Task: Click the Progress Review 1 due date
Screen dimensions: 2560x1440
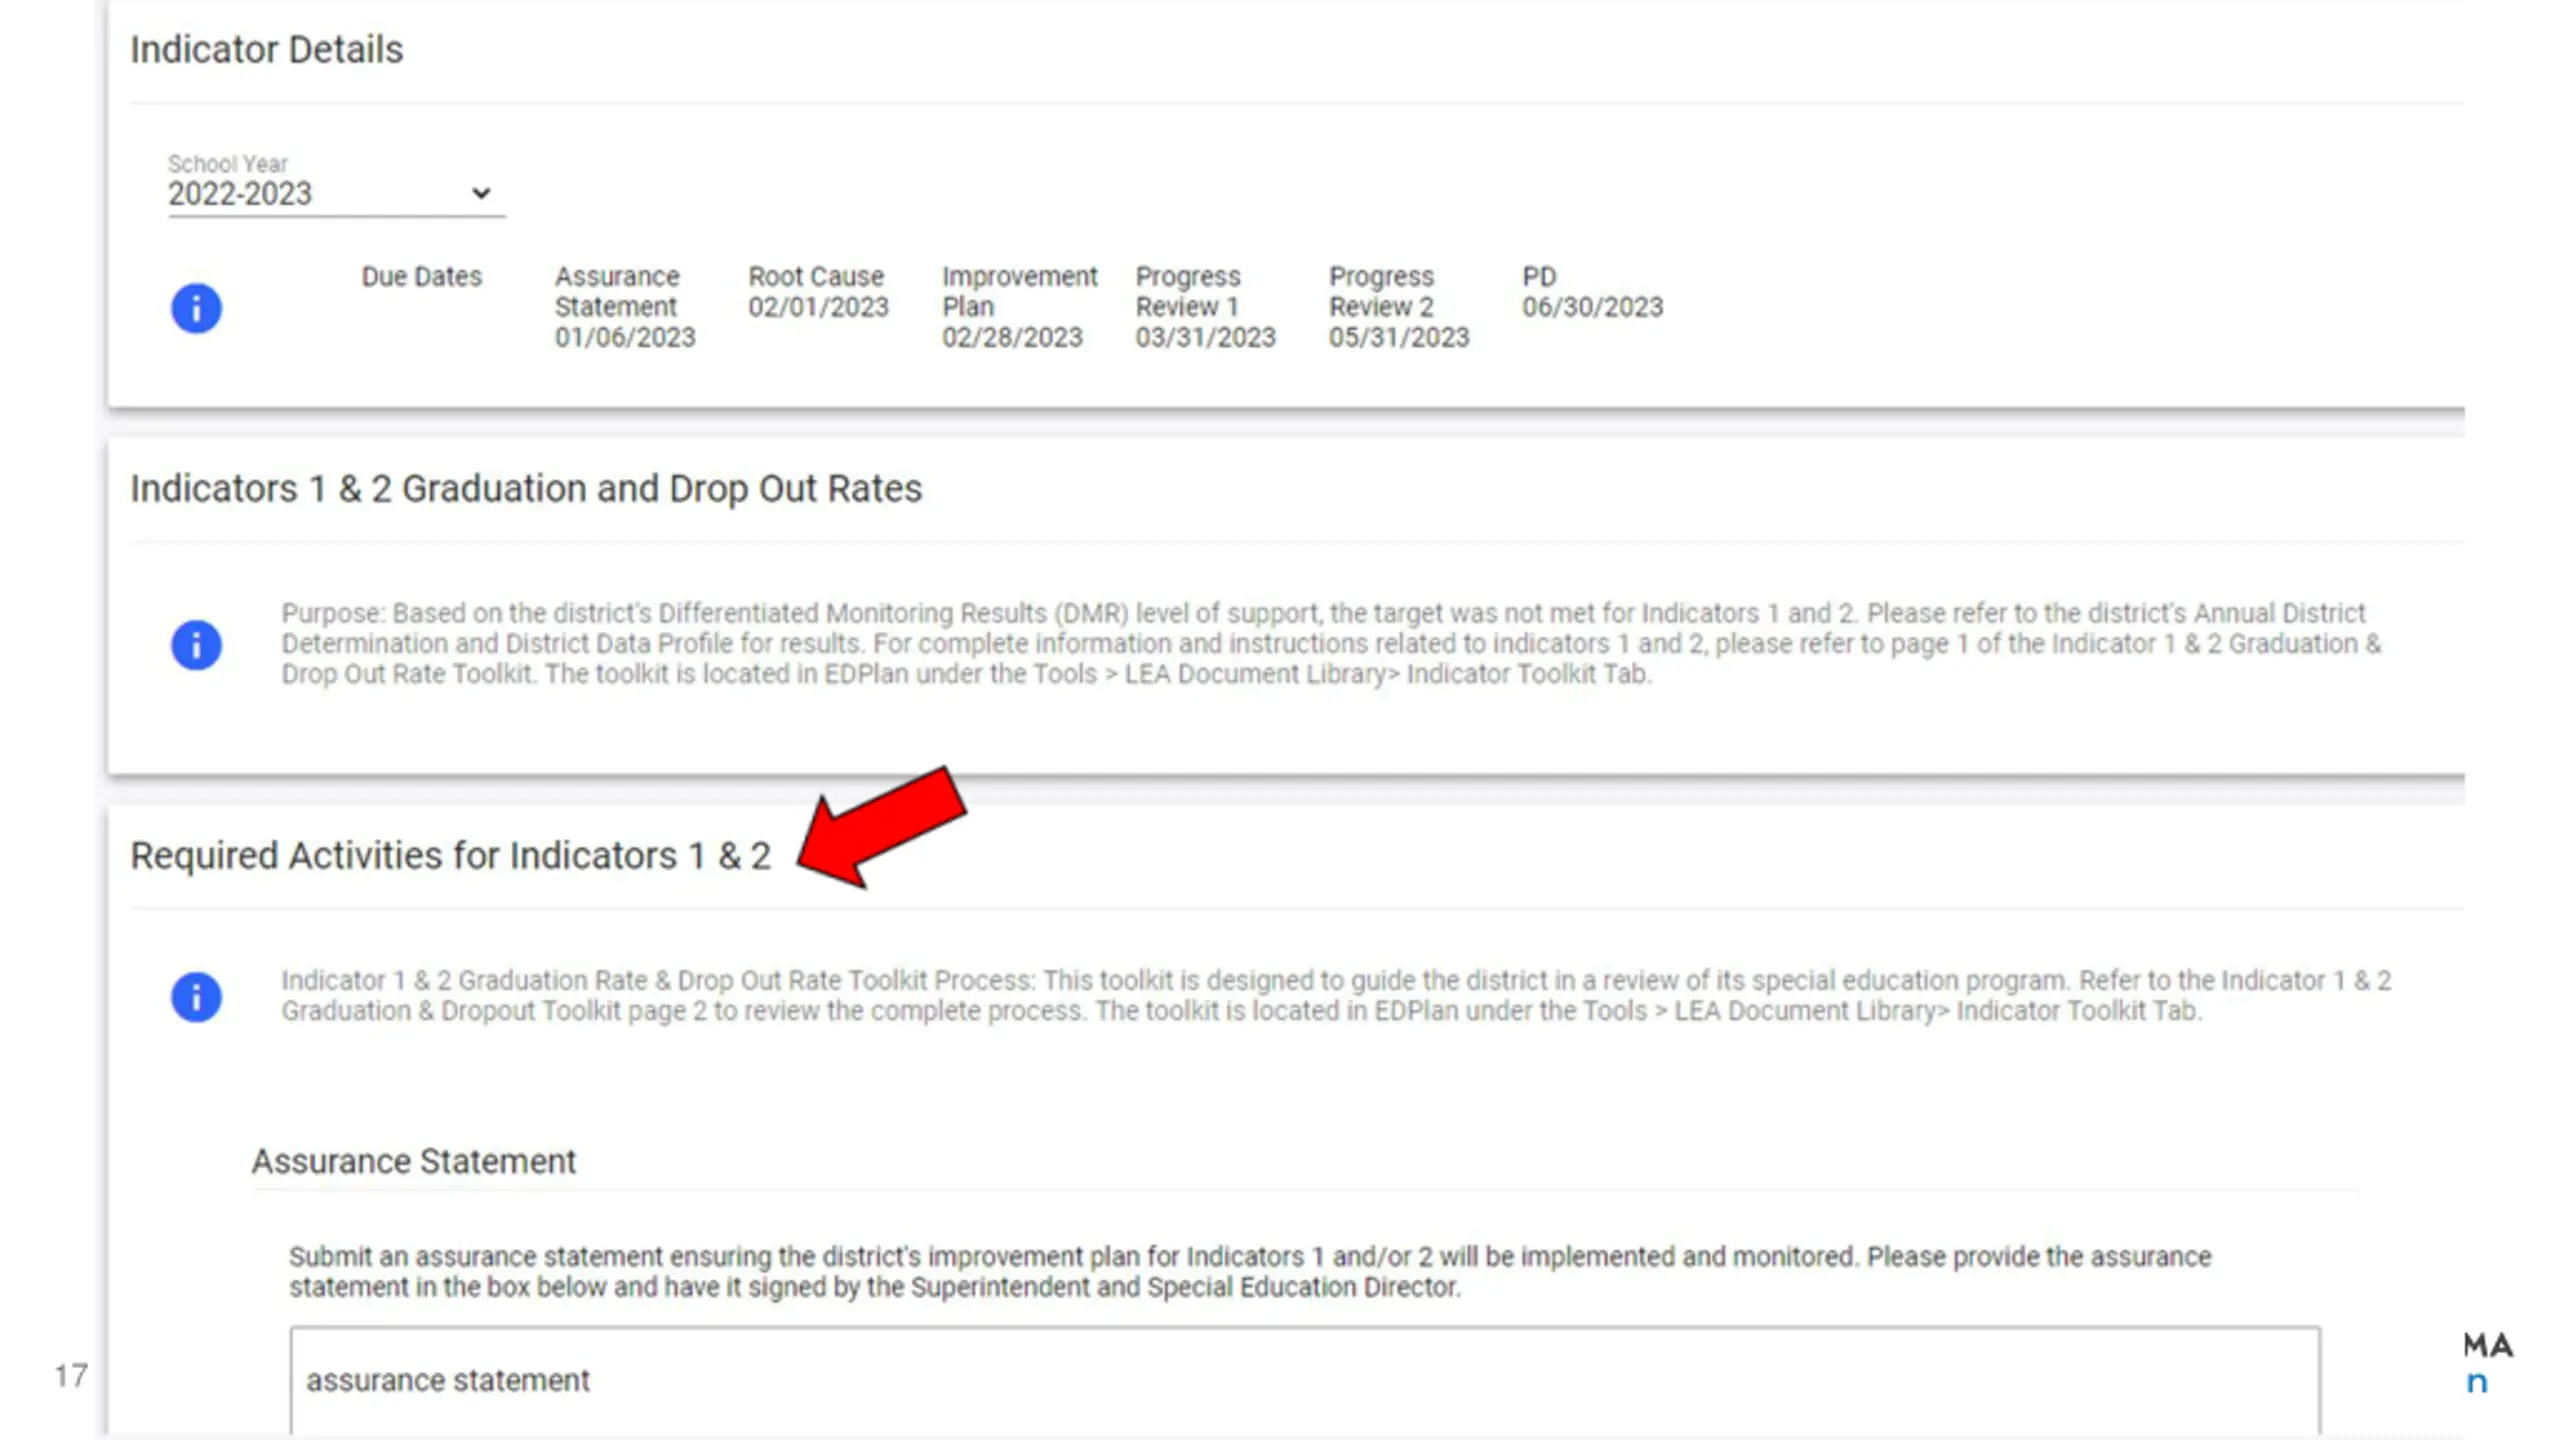Action: click(1205, 338)
